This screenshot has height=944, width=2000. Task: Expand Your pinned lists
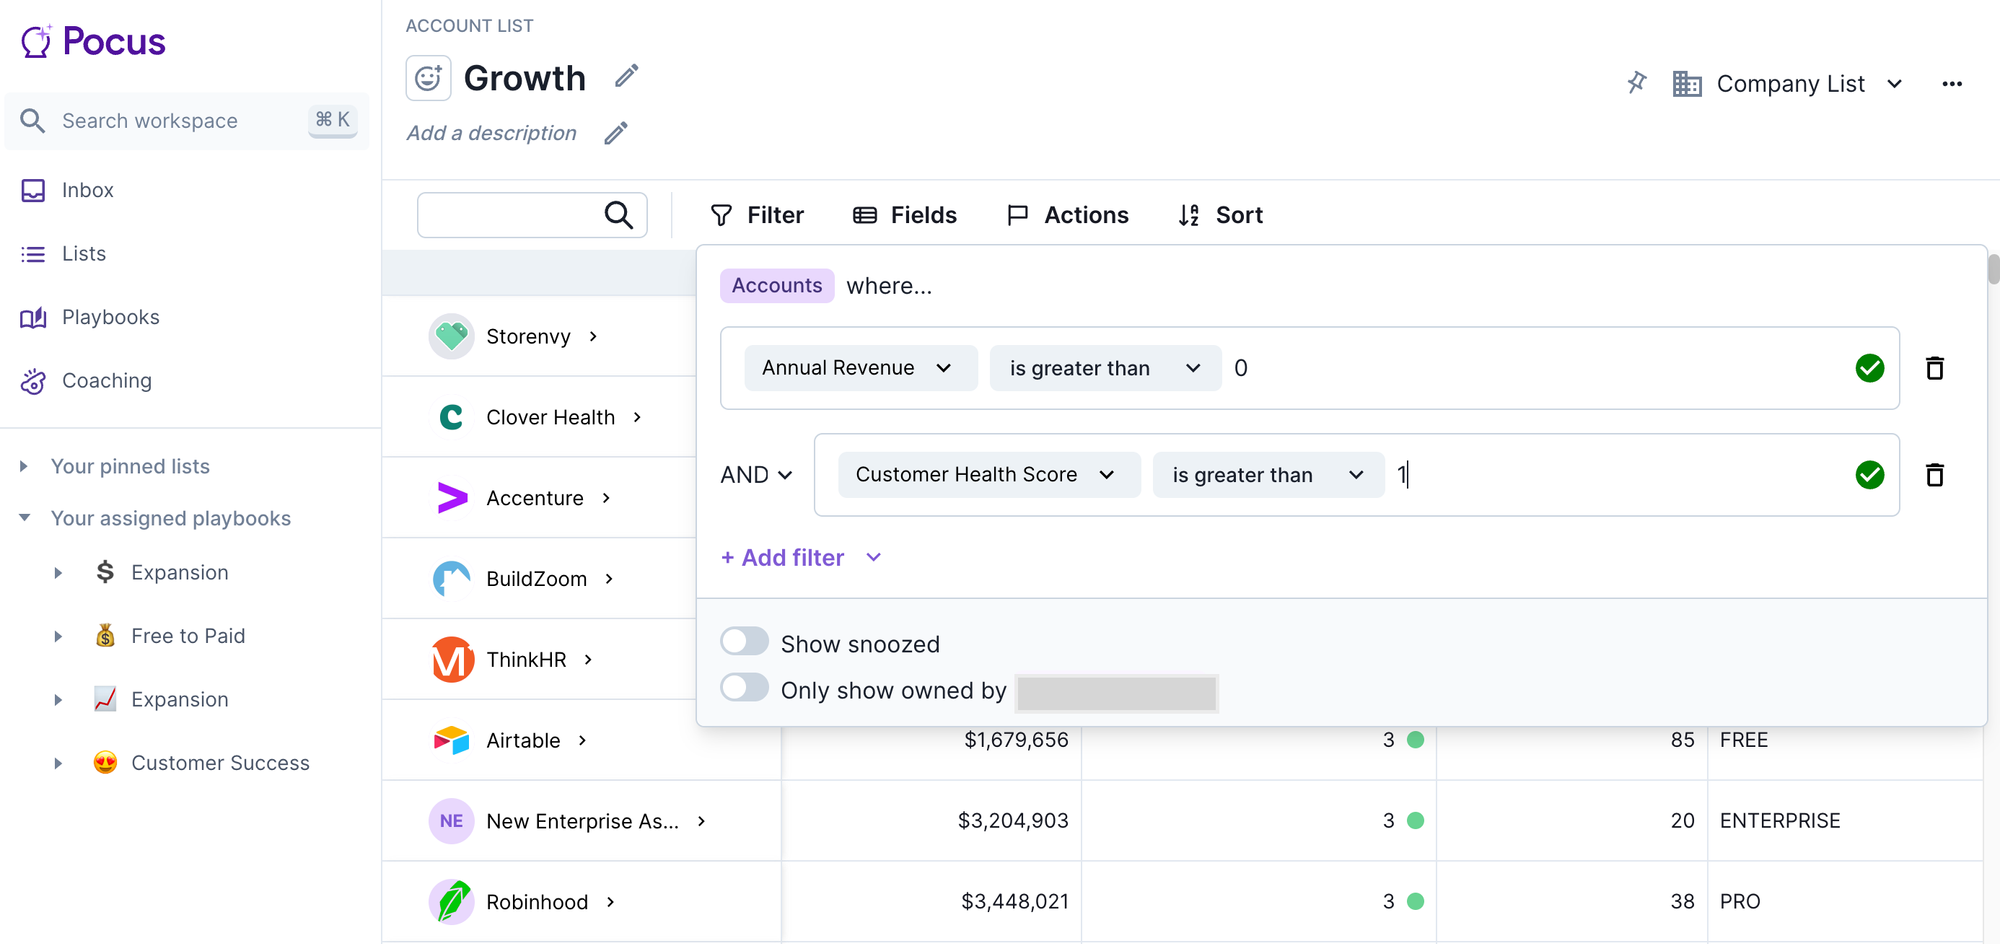24,466
